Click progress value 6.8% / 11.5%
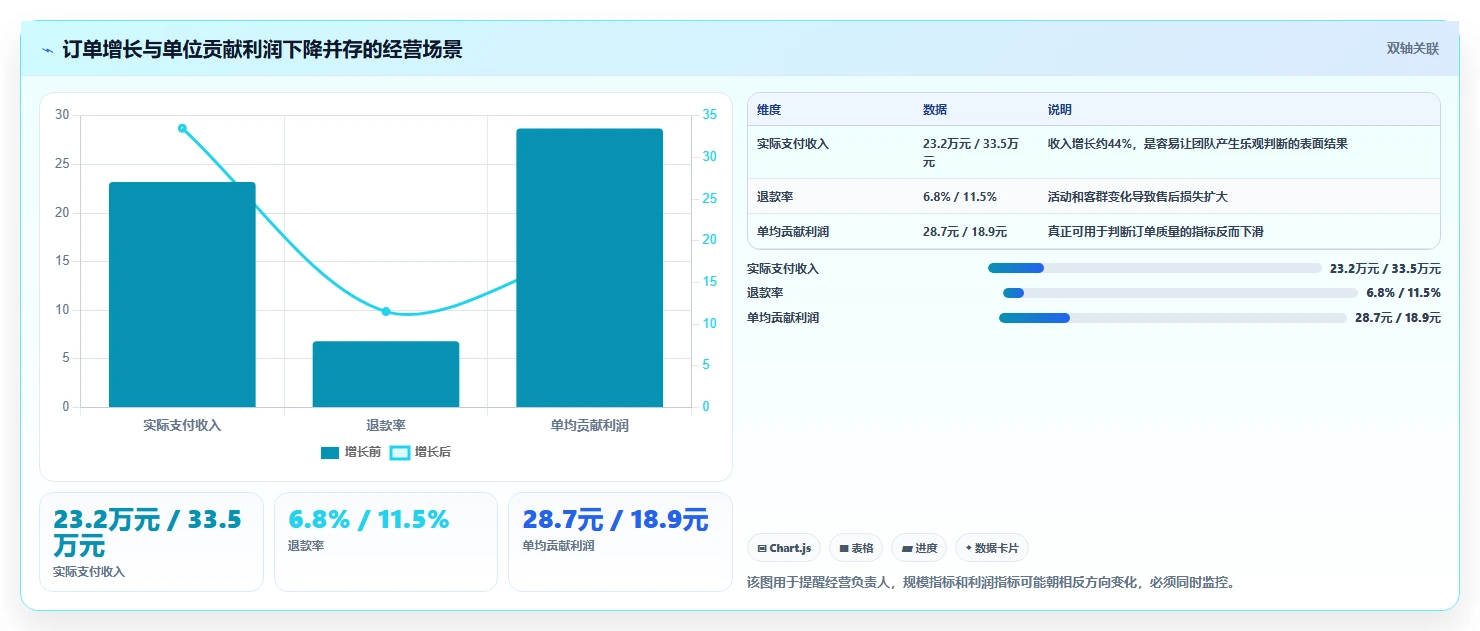1480x631 pixels. click(1403, 293)
